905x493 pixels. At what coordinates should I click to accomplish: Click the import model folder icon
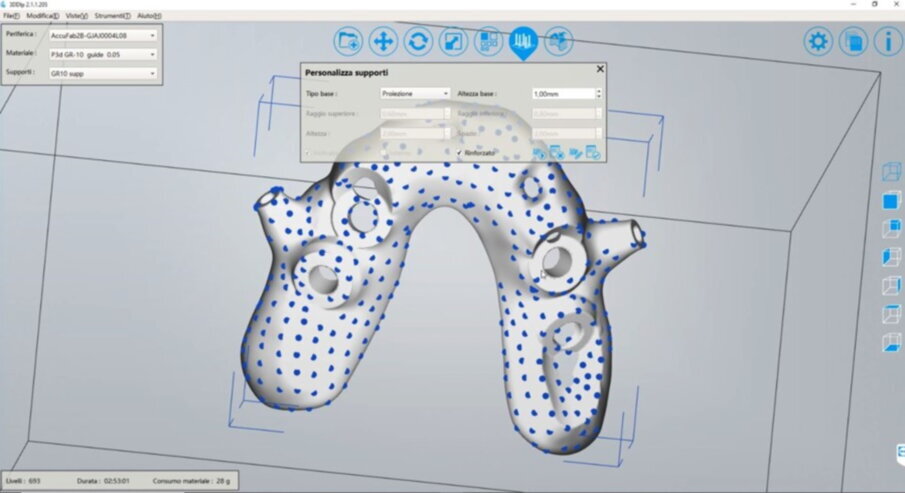pyautogui.click(x=349, y=41)
